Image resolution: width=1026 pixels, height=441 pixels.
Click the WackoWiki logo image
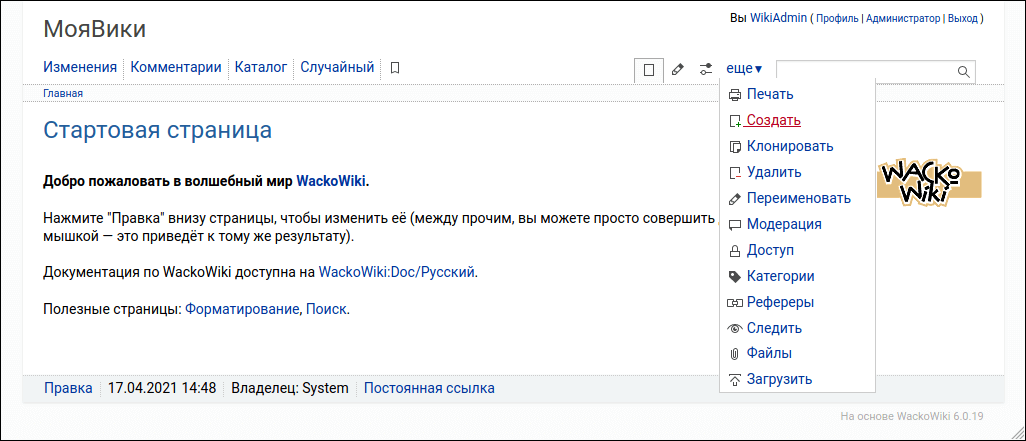pos(928,181)
